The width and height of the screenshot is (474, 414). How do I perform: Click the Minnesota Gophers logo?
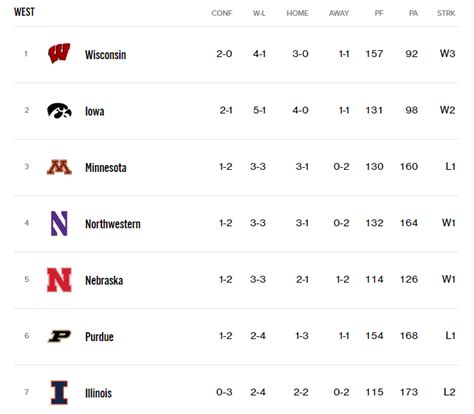[59, 167]
